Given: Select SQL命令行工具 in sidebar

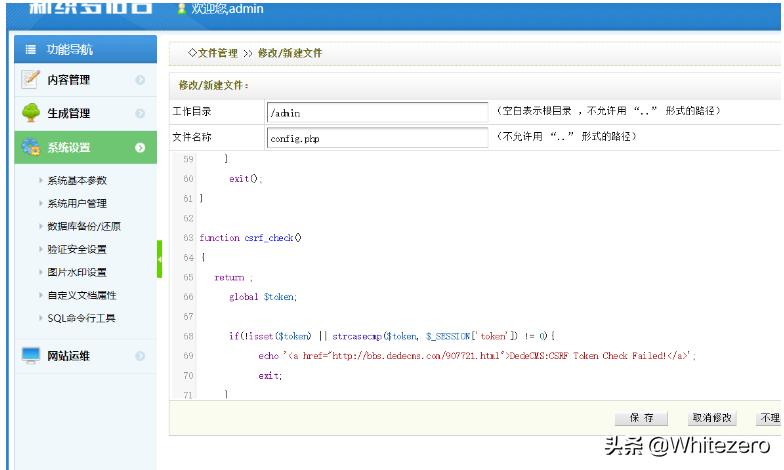Looking at the screenshot, I should (81, 319).
